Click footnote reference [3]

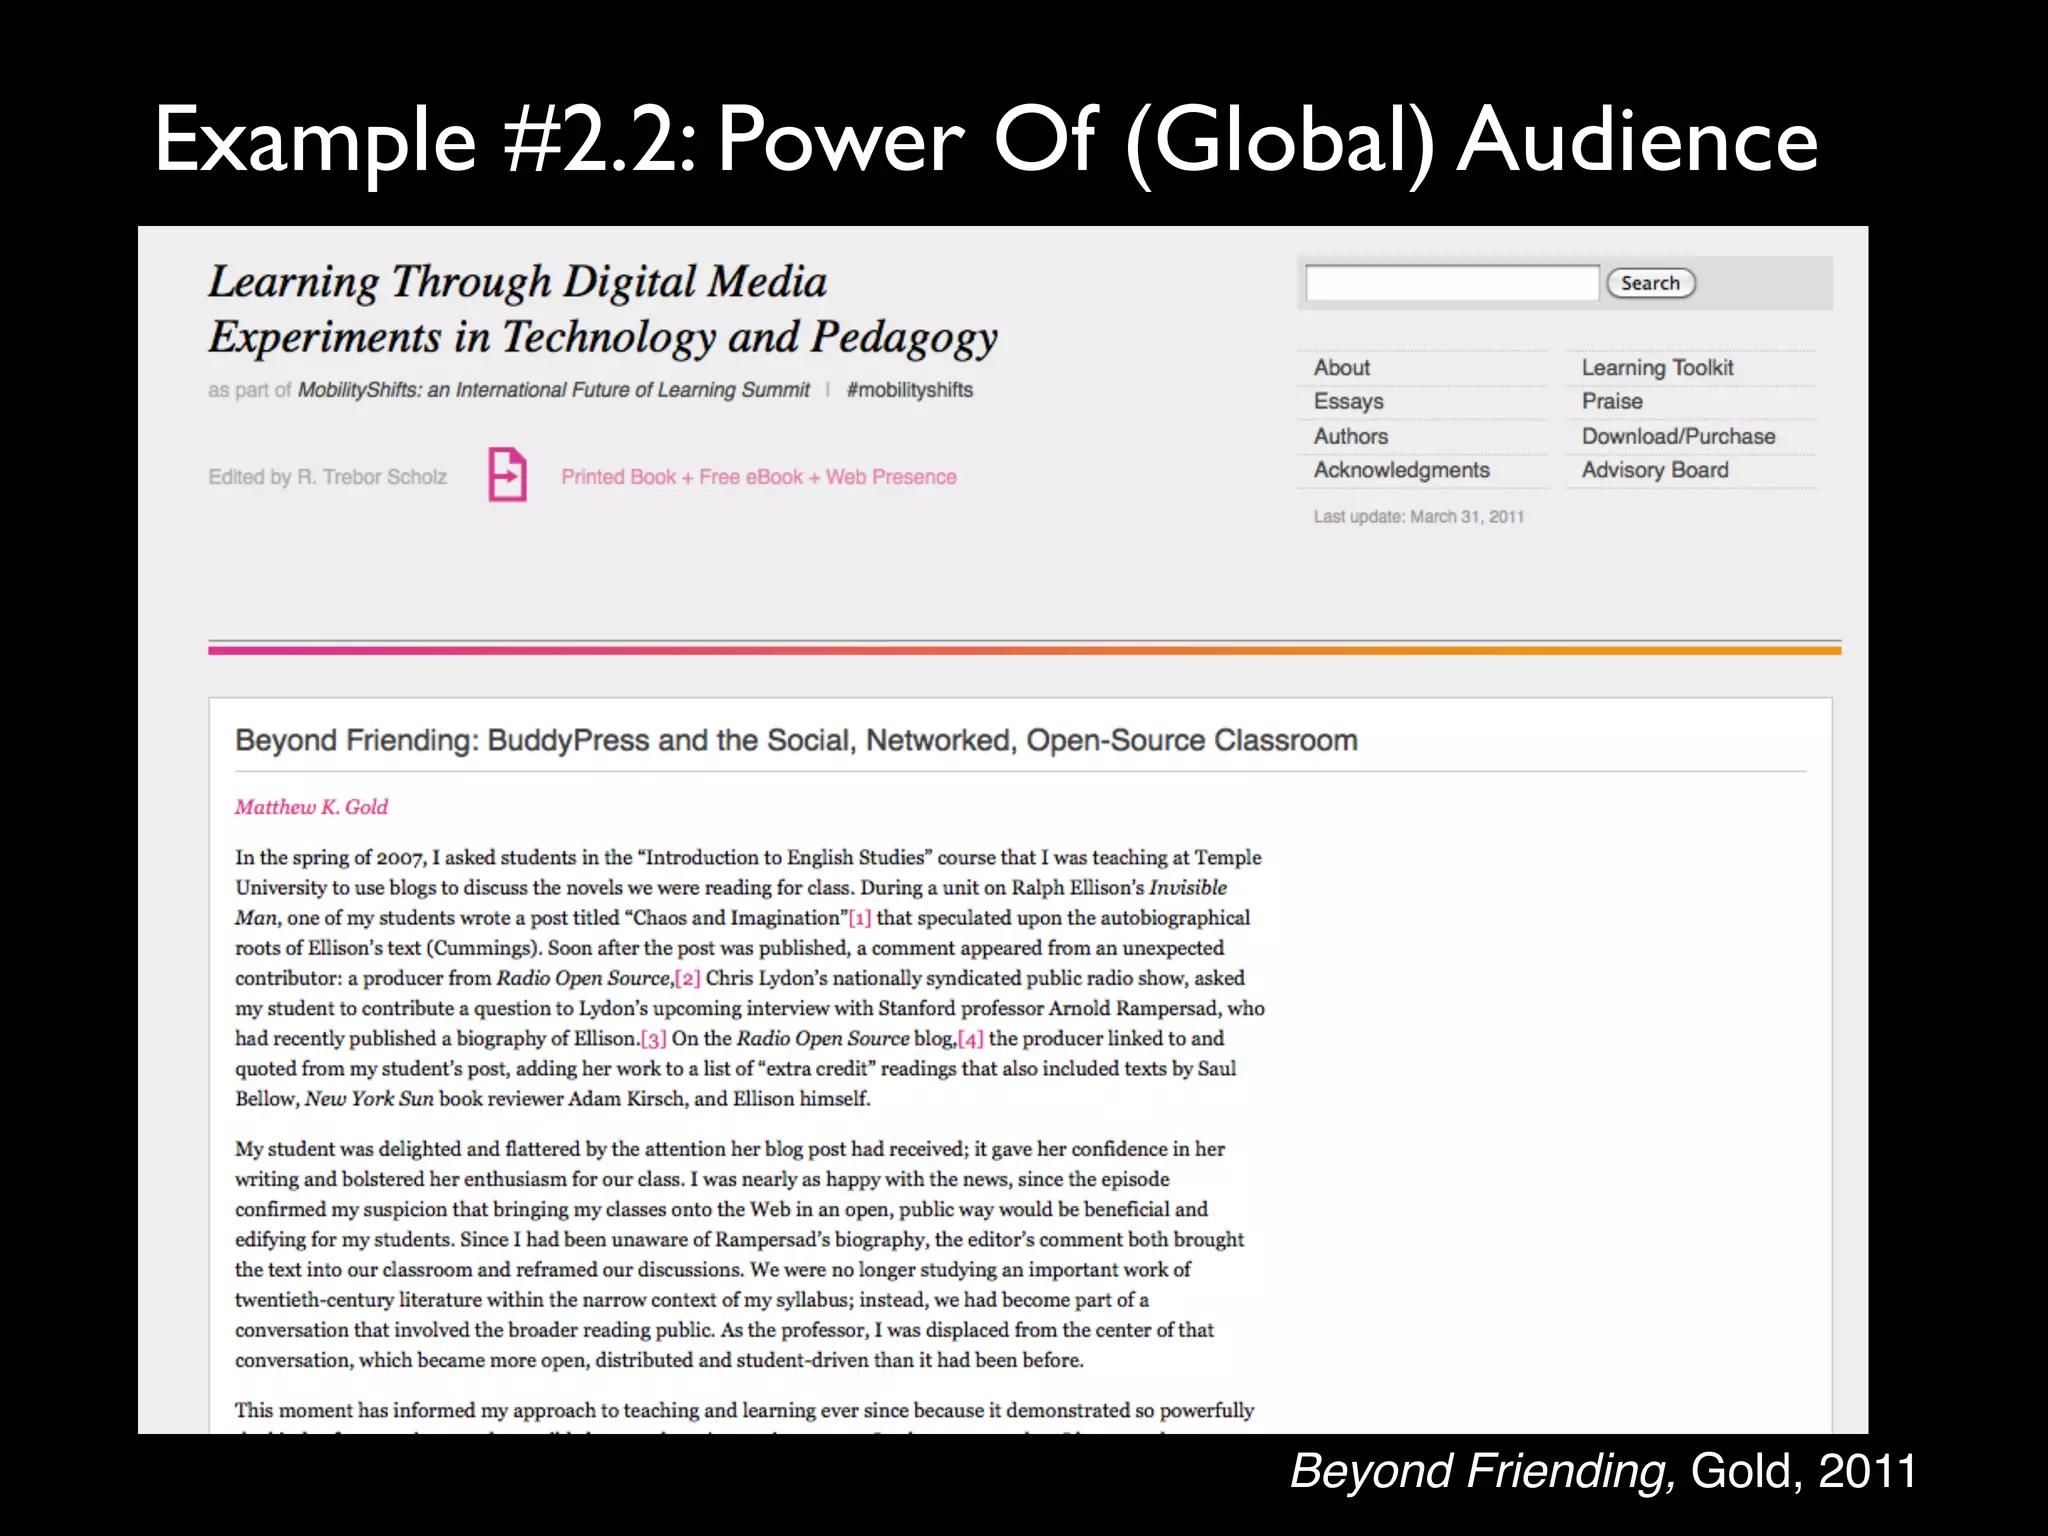653,1039
